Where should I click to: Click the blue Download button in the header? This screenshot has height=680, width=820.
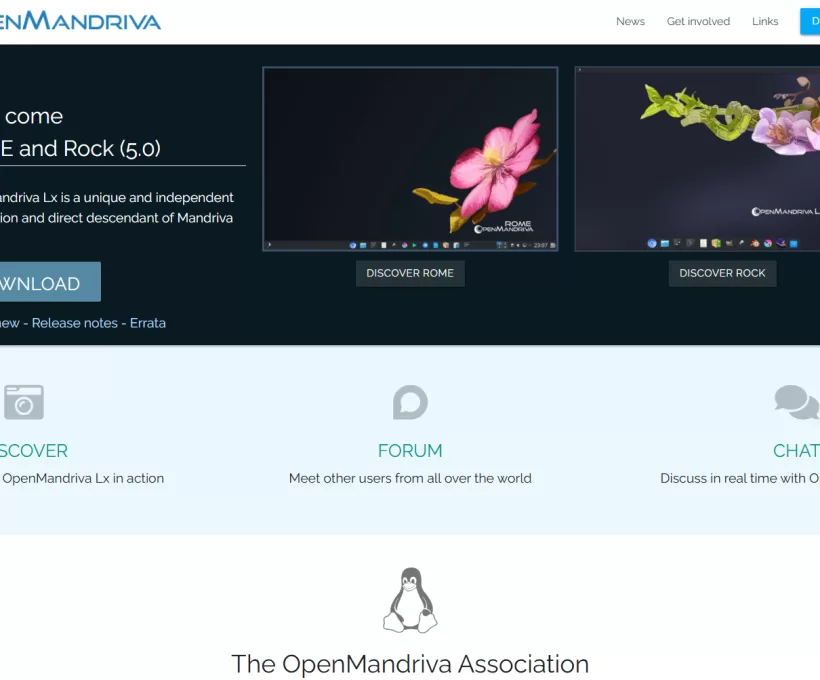coord(810,21)
